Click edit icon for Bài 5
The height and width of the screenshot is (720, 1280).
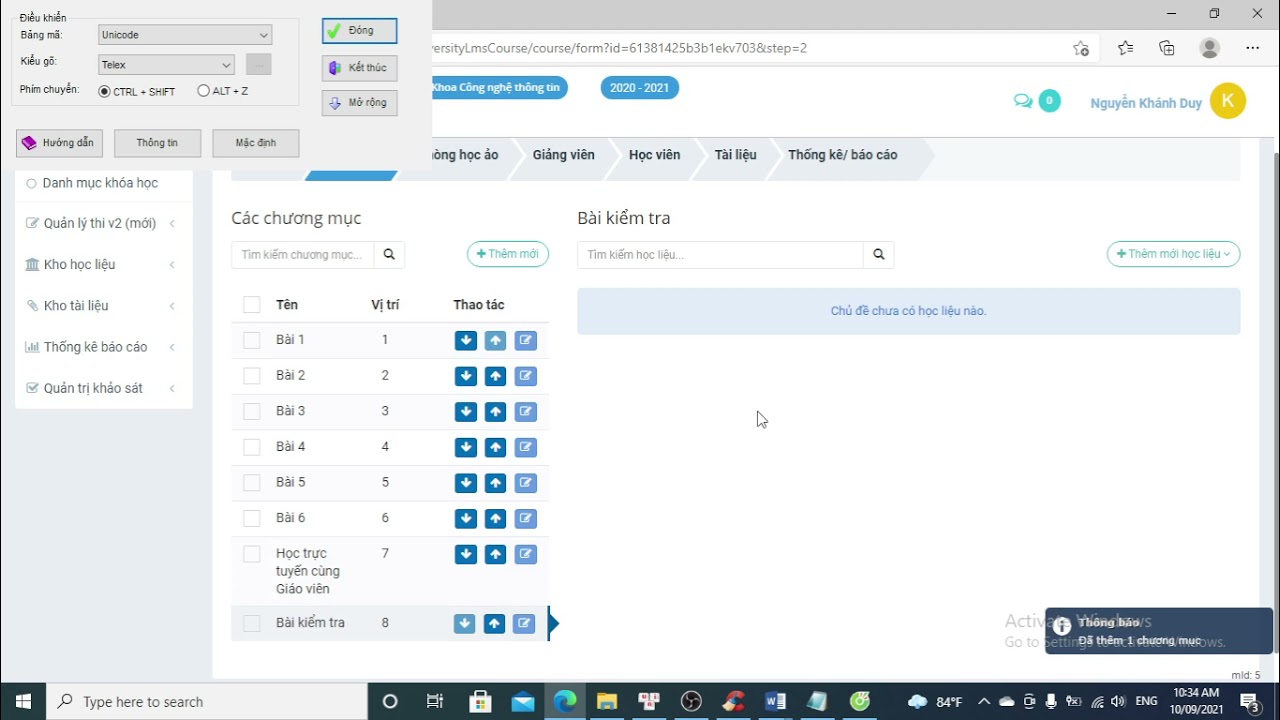click(525, 483)
